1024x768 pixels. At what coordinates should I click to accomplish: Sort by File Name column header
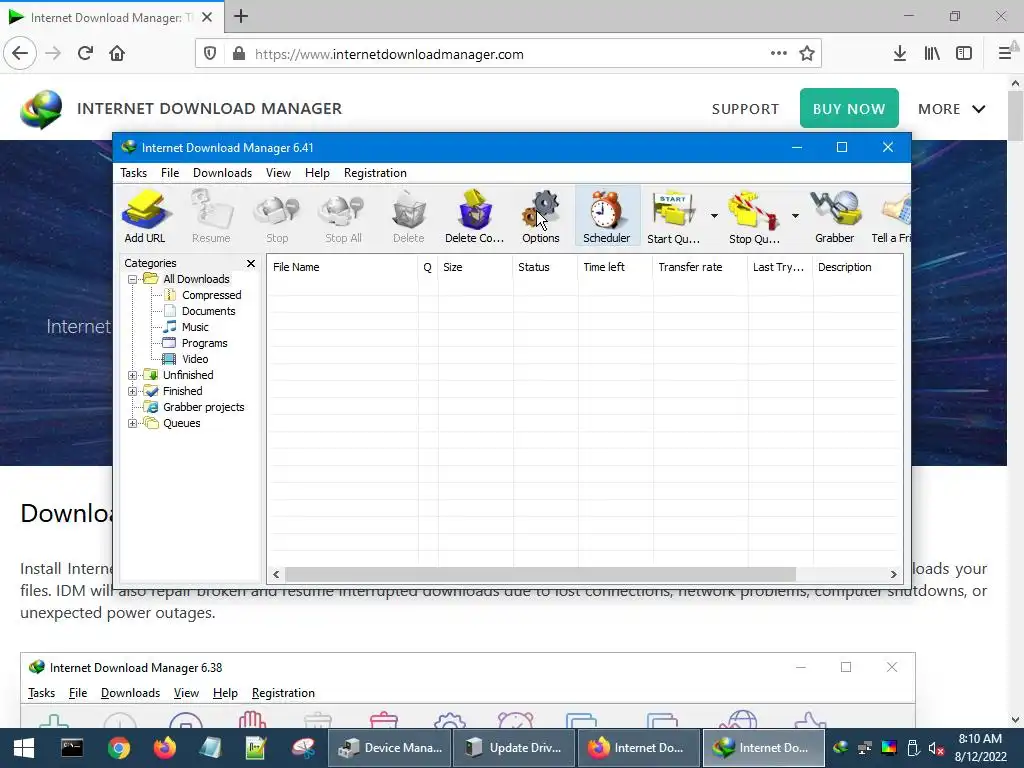[x=342, y=267]
